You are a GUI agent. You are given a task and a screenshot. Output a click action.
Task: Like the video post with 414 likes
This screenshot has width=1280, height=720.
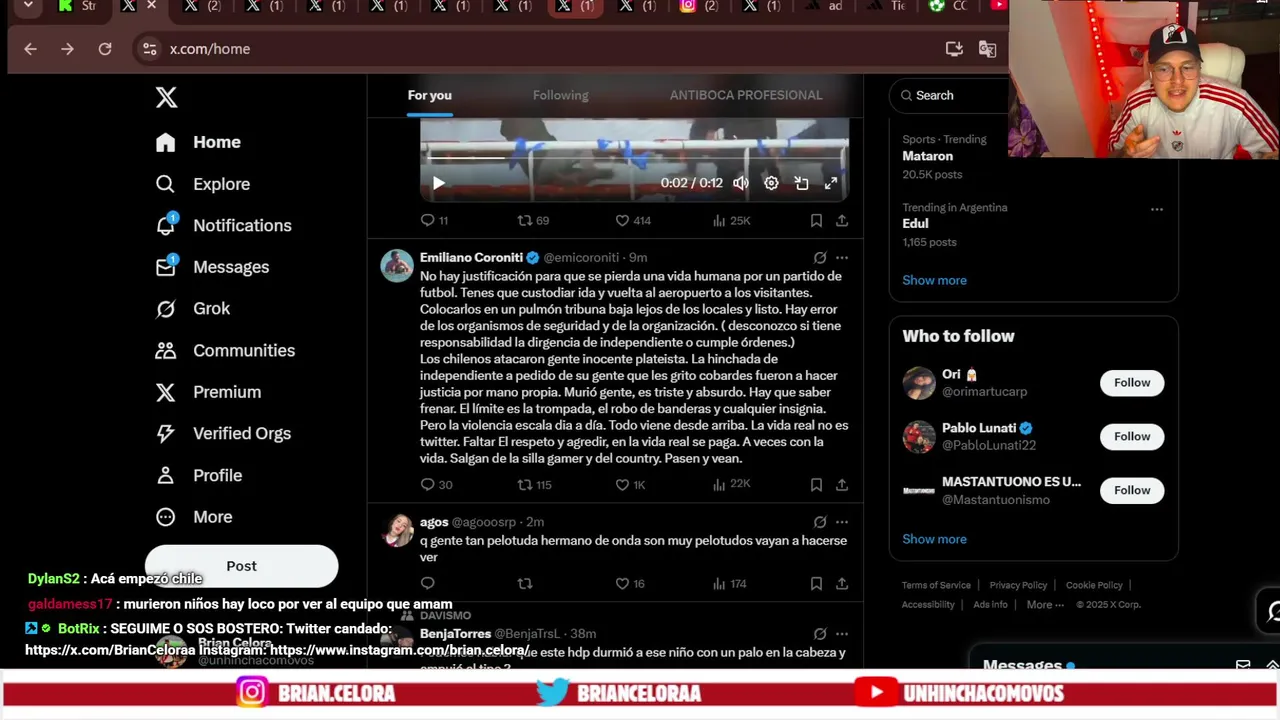pos(632,220)
